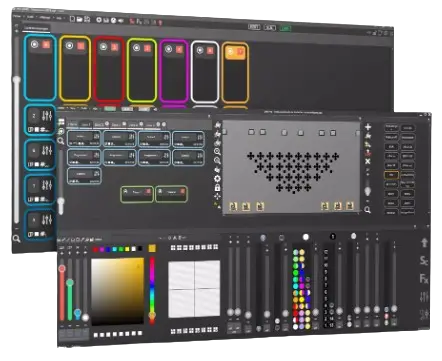Image resolution: width=442 pixels, height=361 pixels.
Task: Click the white X icon right of the fixture view
Action: pyautogui.click(x=368, y=161)
